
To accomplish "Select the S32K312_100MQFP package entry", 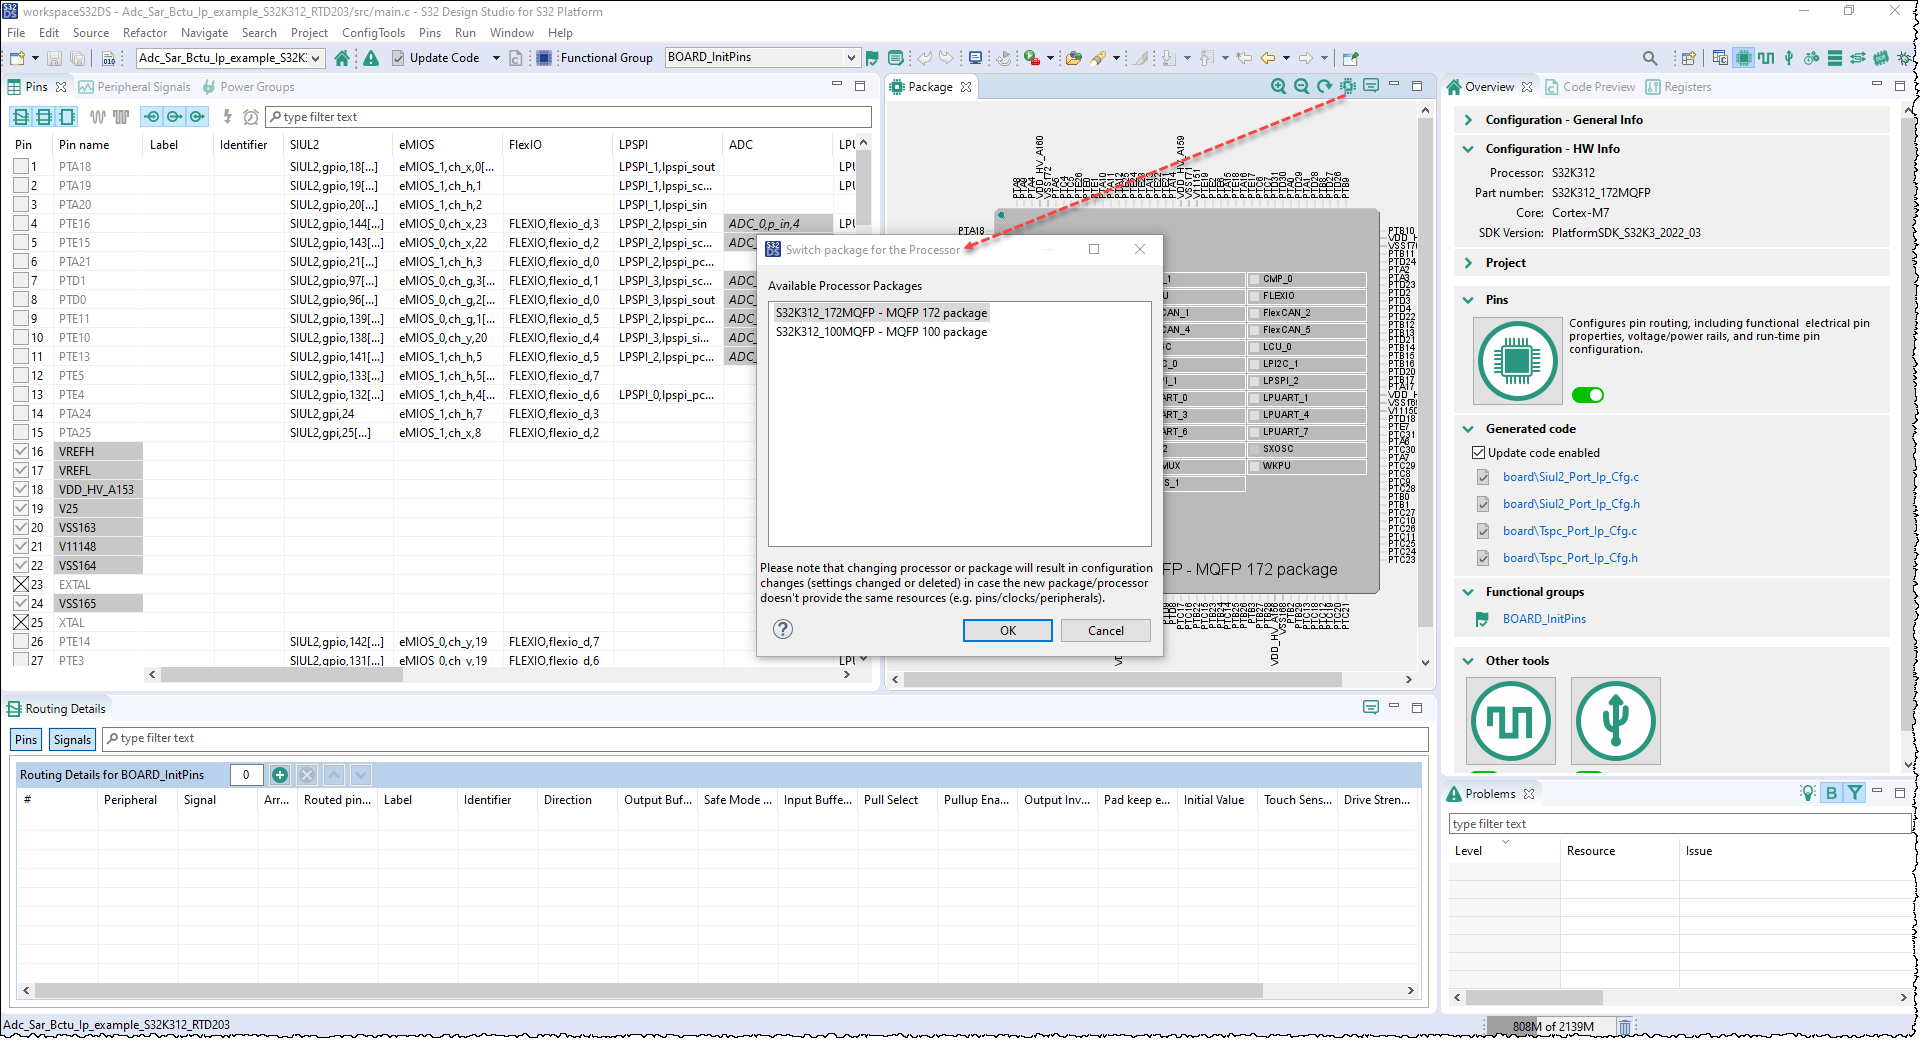I will (881, 331).
